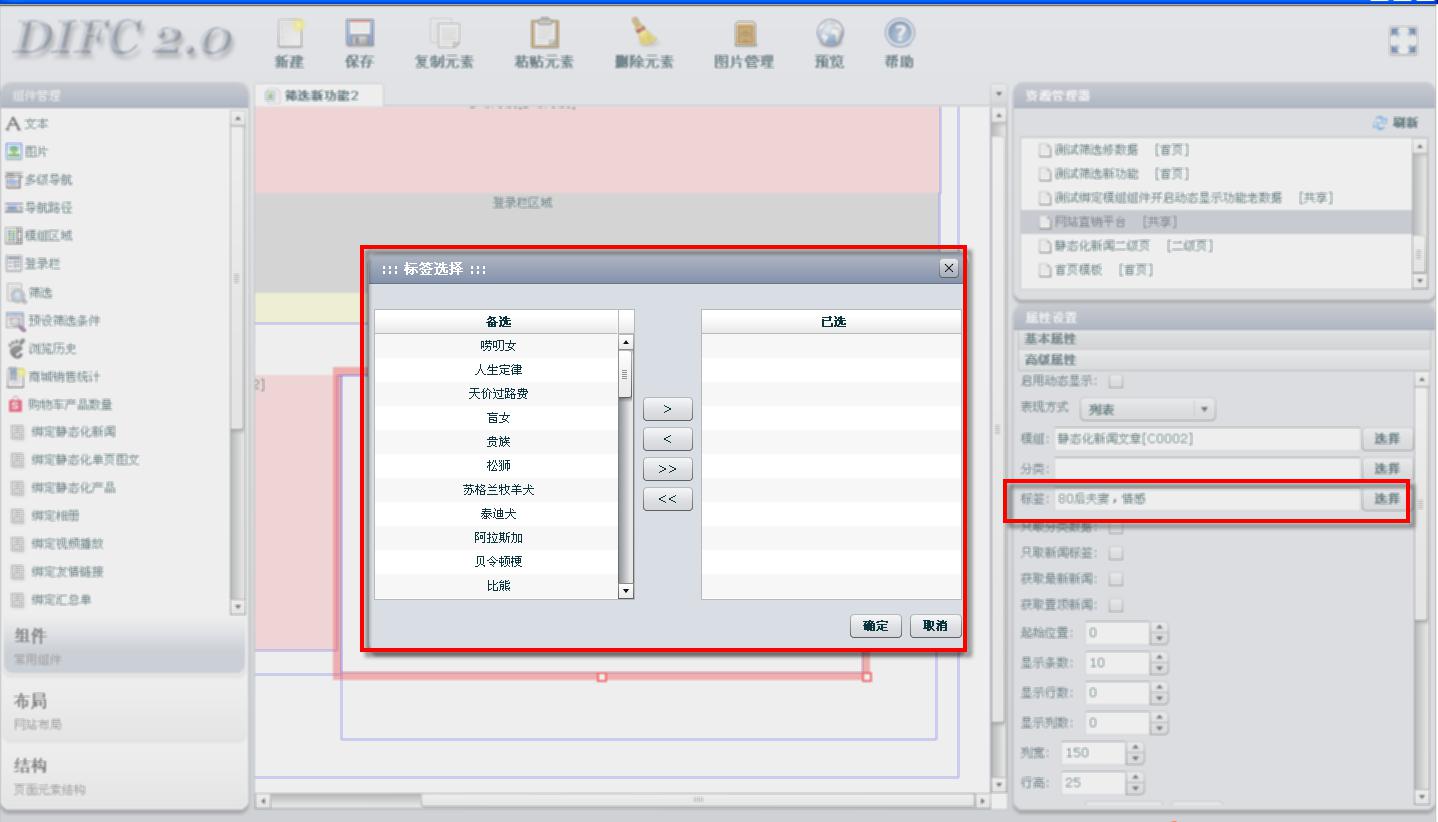Enable the 启用动态显示 checkbox

[x=1116, y=381]
